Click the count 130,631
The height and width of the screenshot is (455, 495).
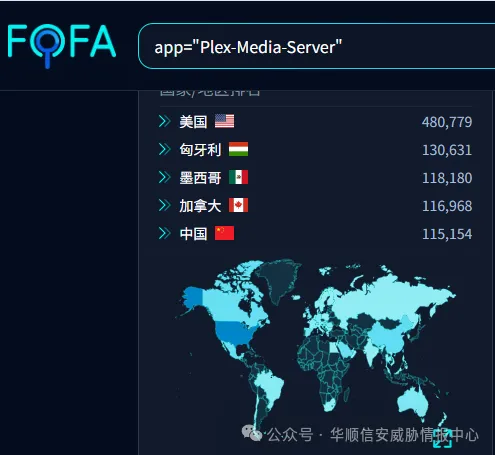(x=447, y=150)
